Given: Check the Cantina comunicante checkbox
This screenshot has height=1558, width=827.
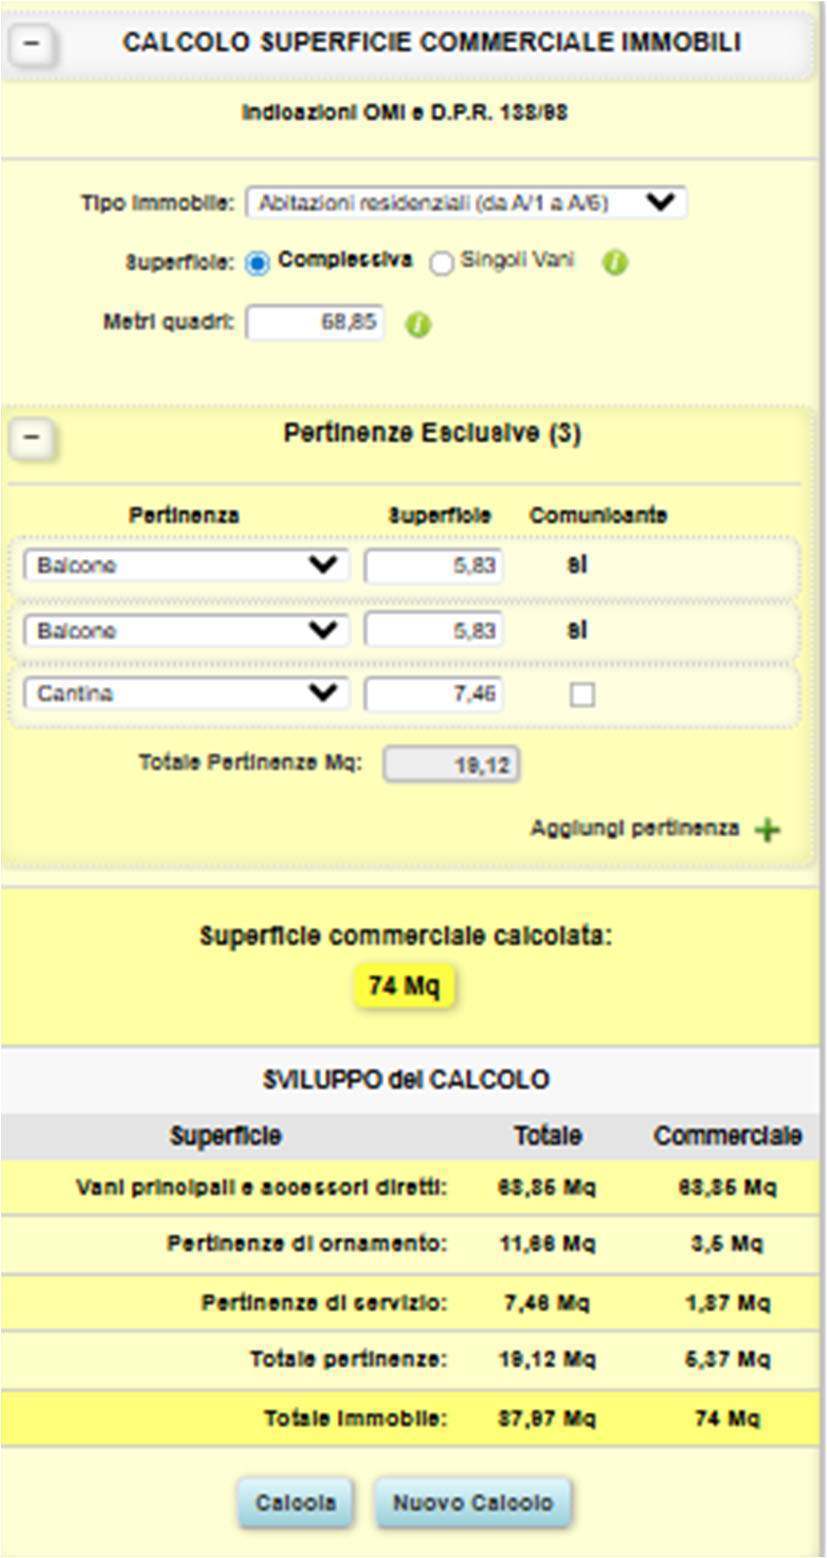Looking at the screenshot, I should coord(582,695).
